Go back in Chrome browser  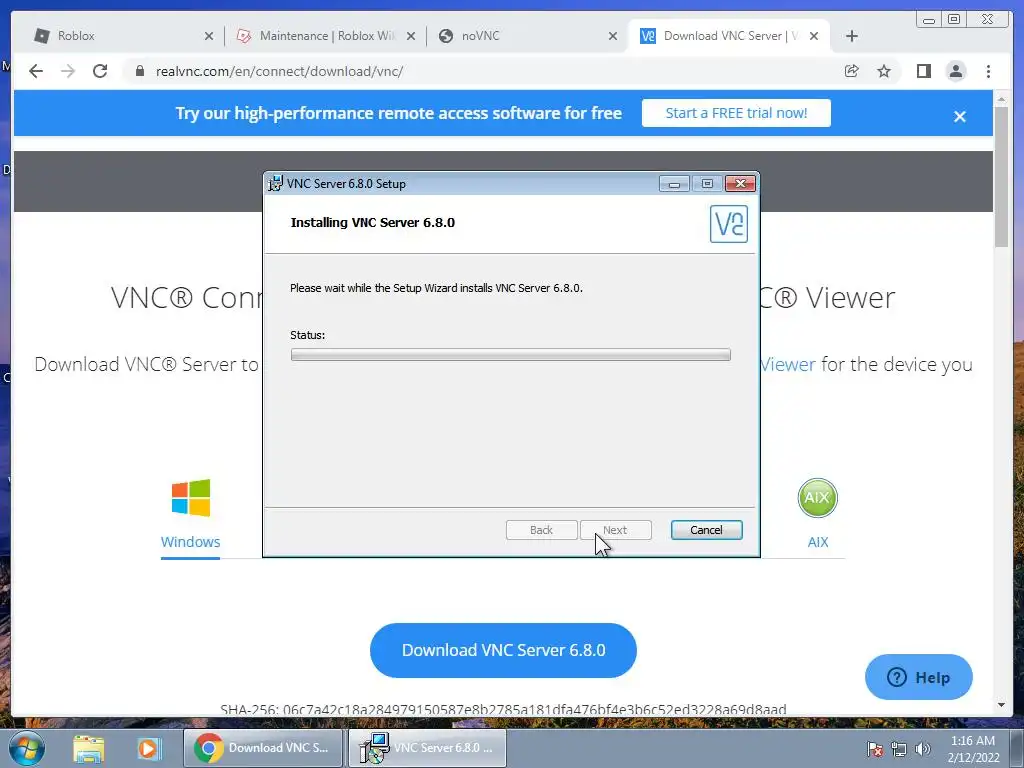[x=36, y=71]
